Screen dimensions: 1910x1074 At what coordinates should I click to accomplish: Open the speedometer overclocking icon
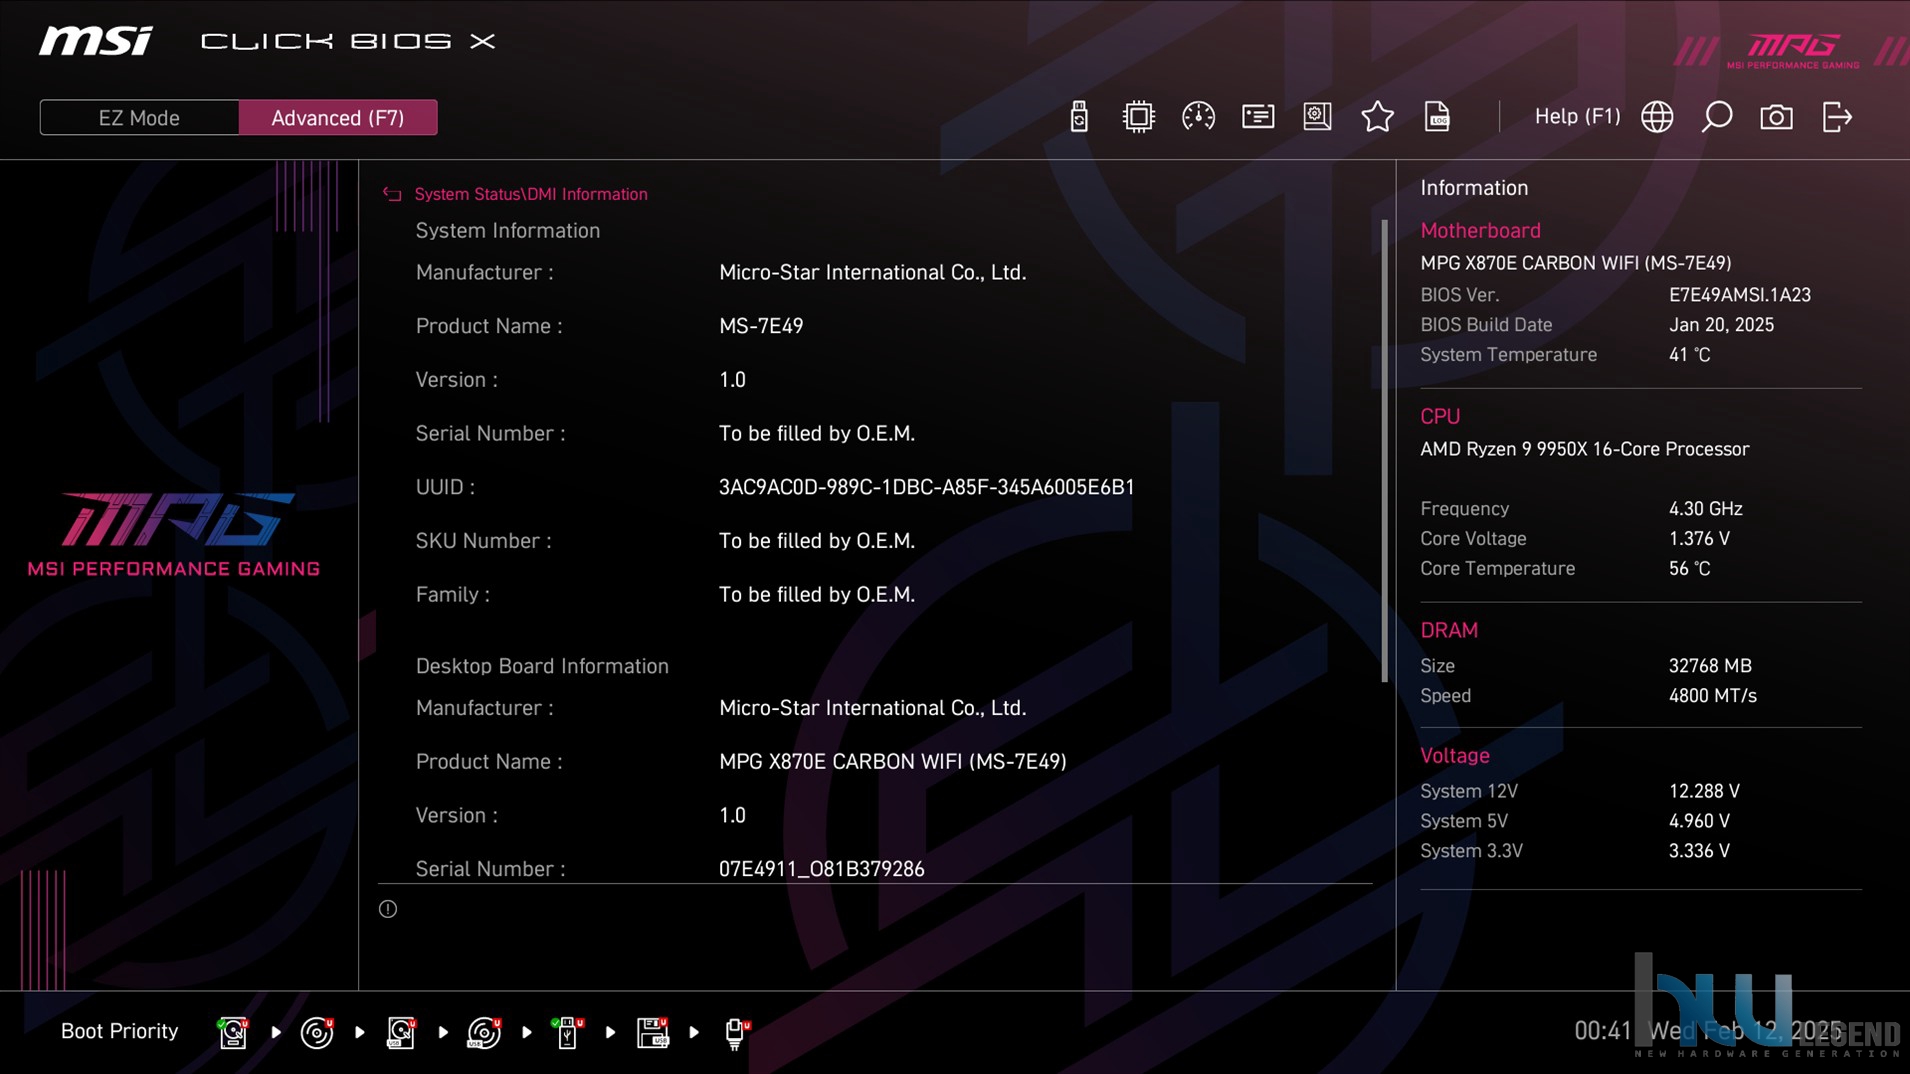[1198, 117]
